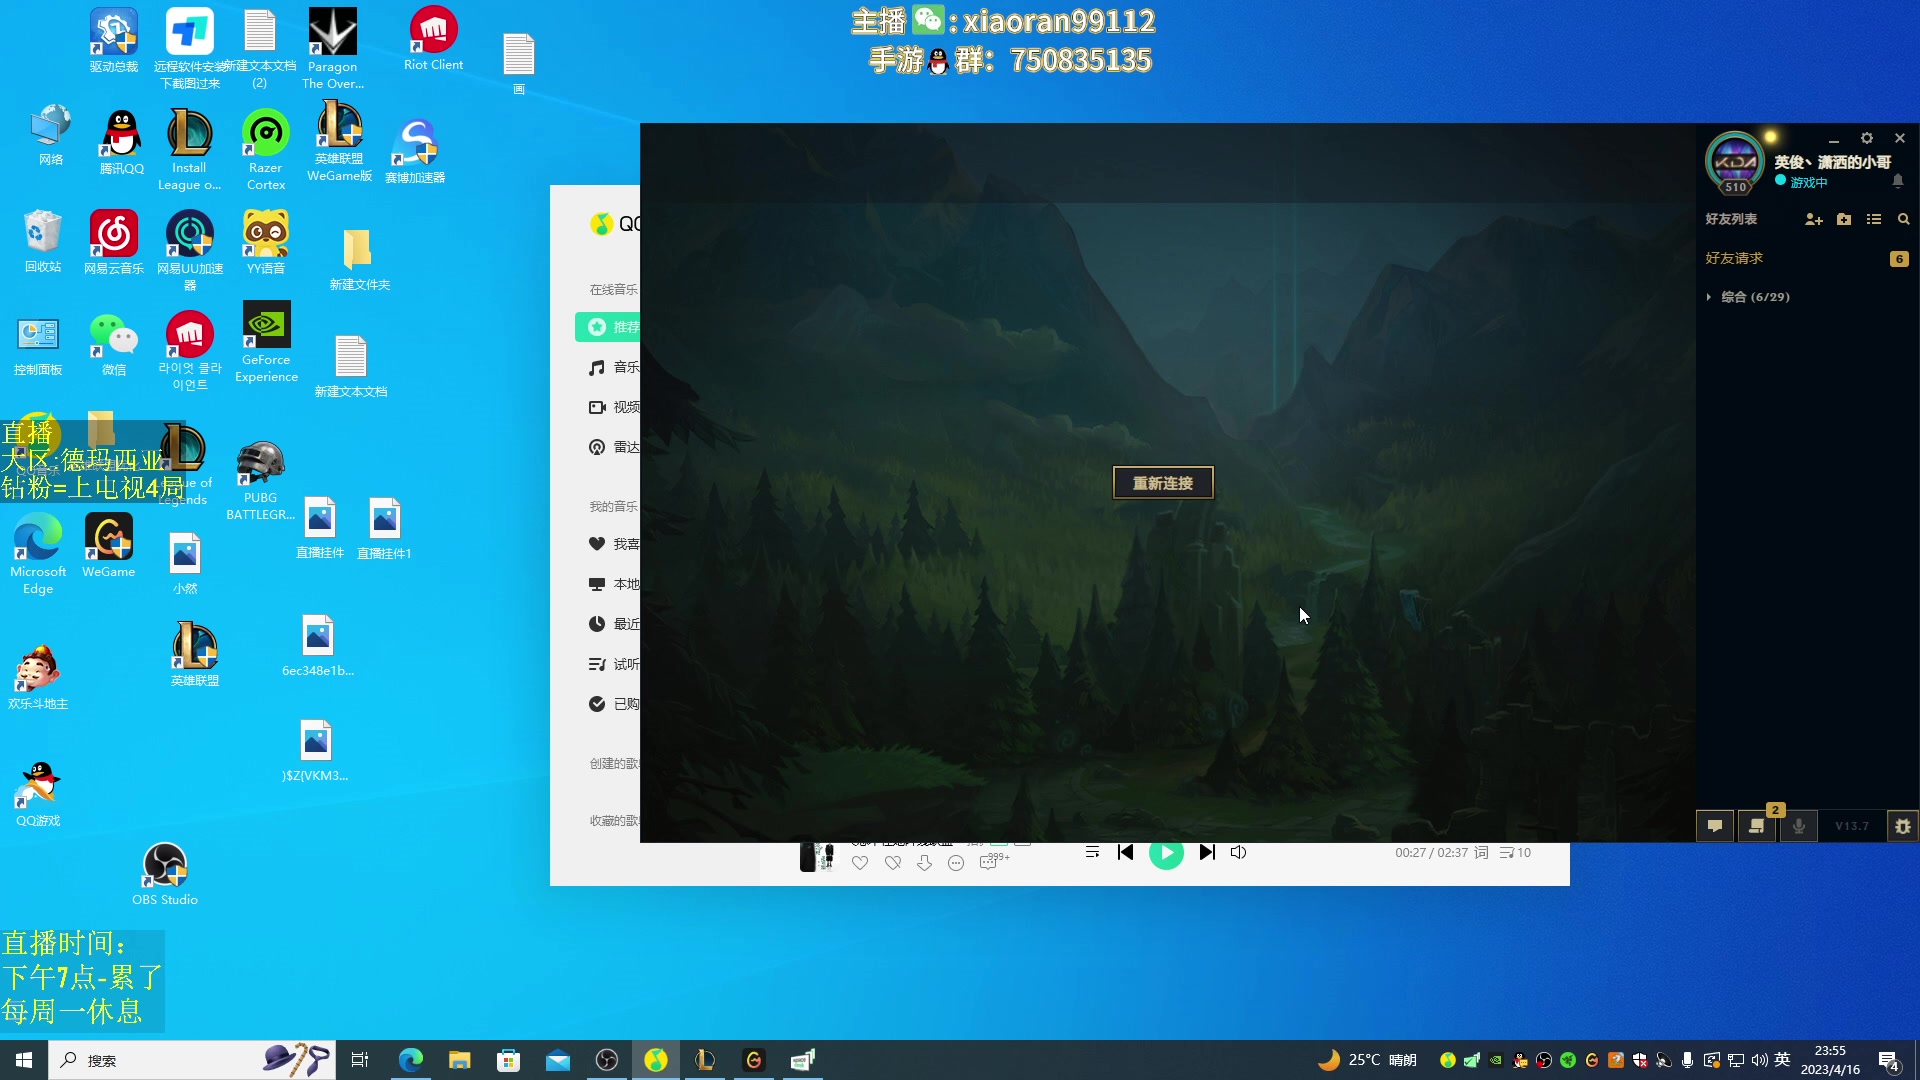Open friends list sort options icon
The width and height of the screenshot is (1920, 1080).
(x=1874, y=219)
